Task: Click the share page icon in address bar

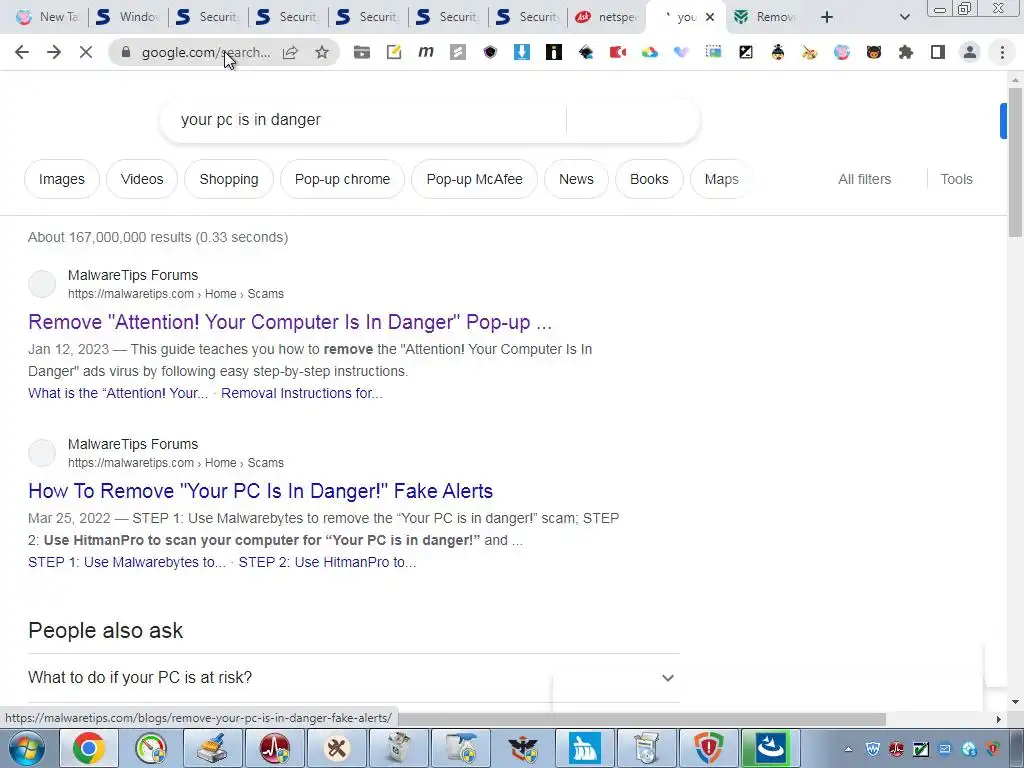Action: (290, 52)
